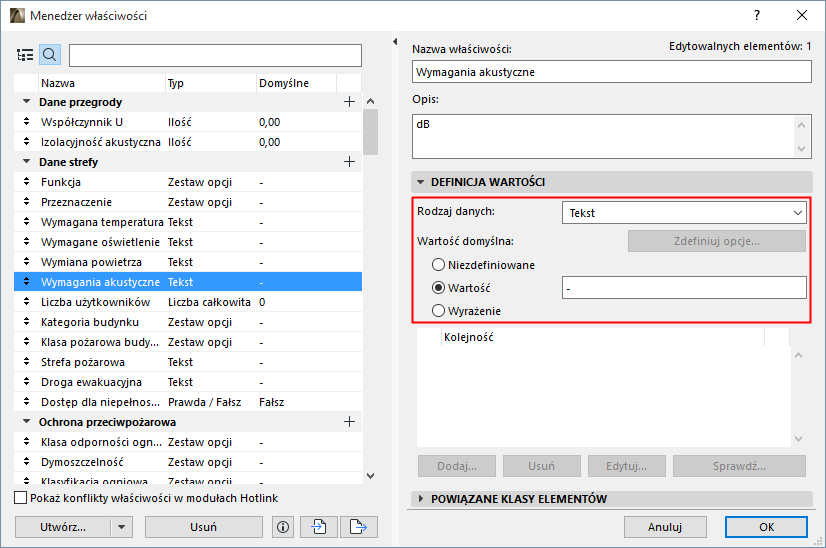Open the Utwórz dropdown arrow

[x=122, y=527]
